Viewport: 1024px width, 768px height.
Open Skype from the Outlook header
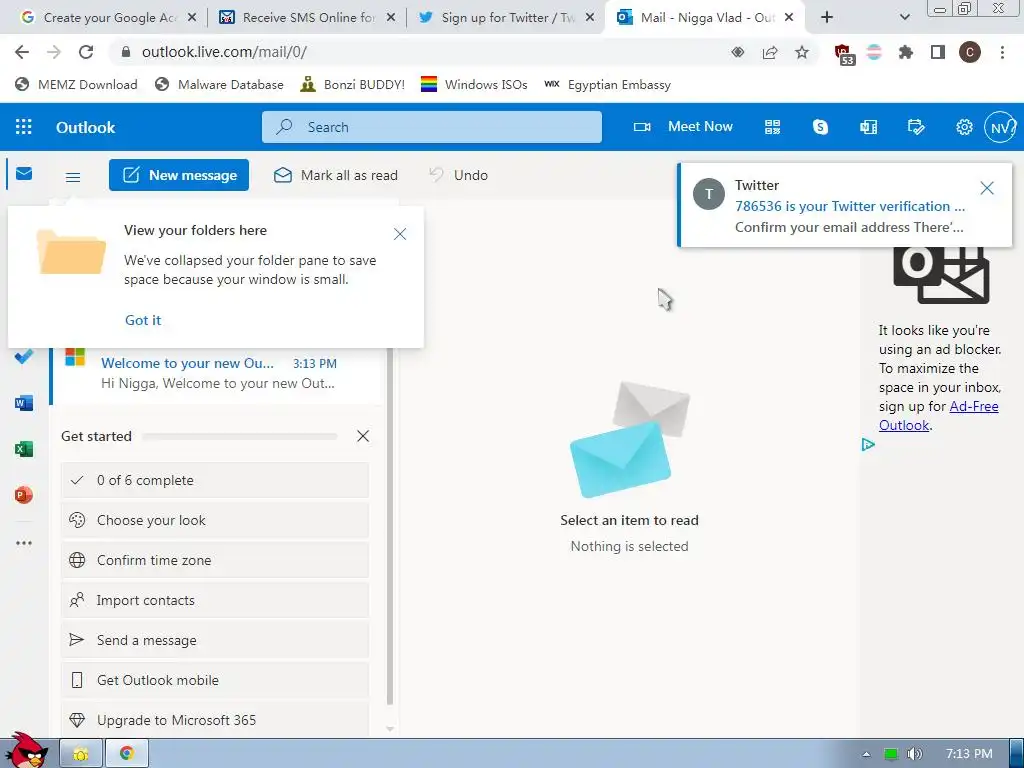point(820,127)
